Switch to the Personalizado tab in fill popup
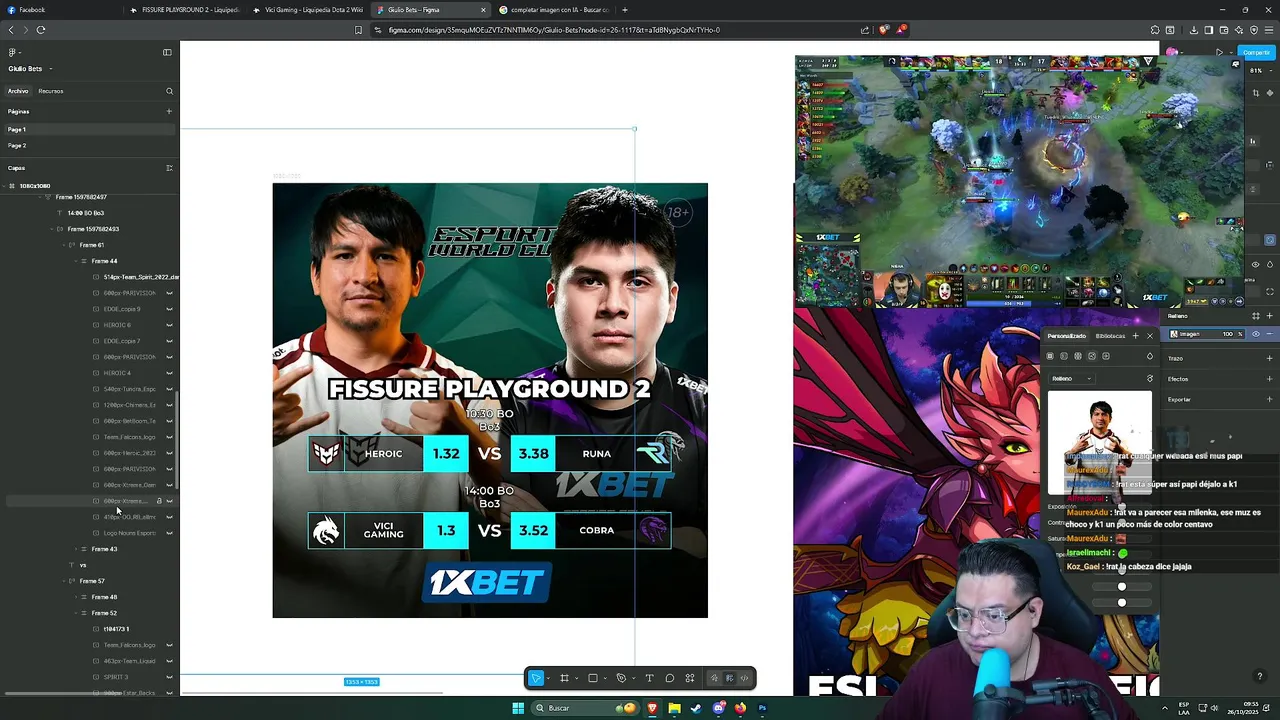1280x720 pixels. tap(1067, 336)
